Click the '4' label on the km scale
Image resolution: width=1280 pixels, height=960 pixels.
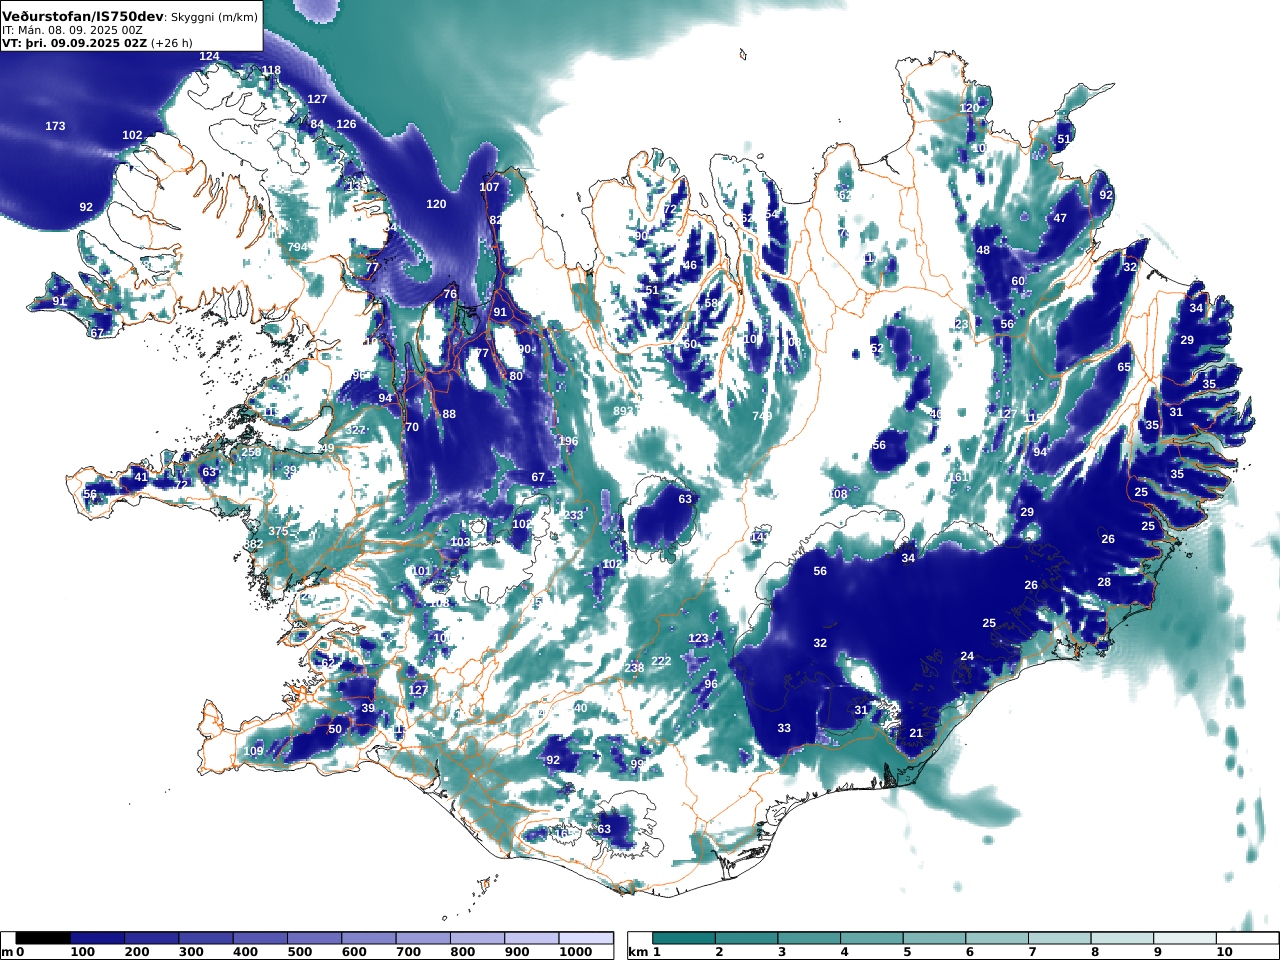click(x=845, y=952)
